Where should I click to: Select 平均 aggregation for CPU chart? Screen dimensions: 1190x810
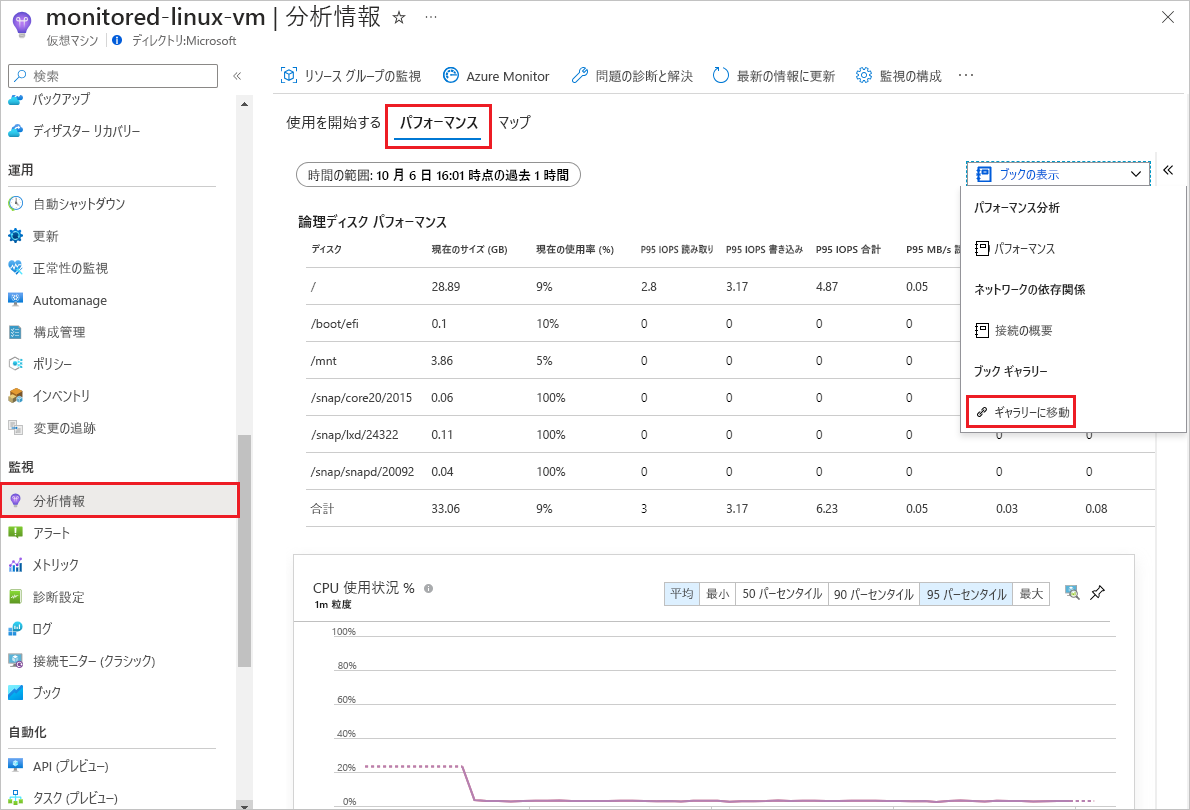(x=682, y=594)
